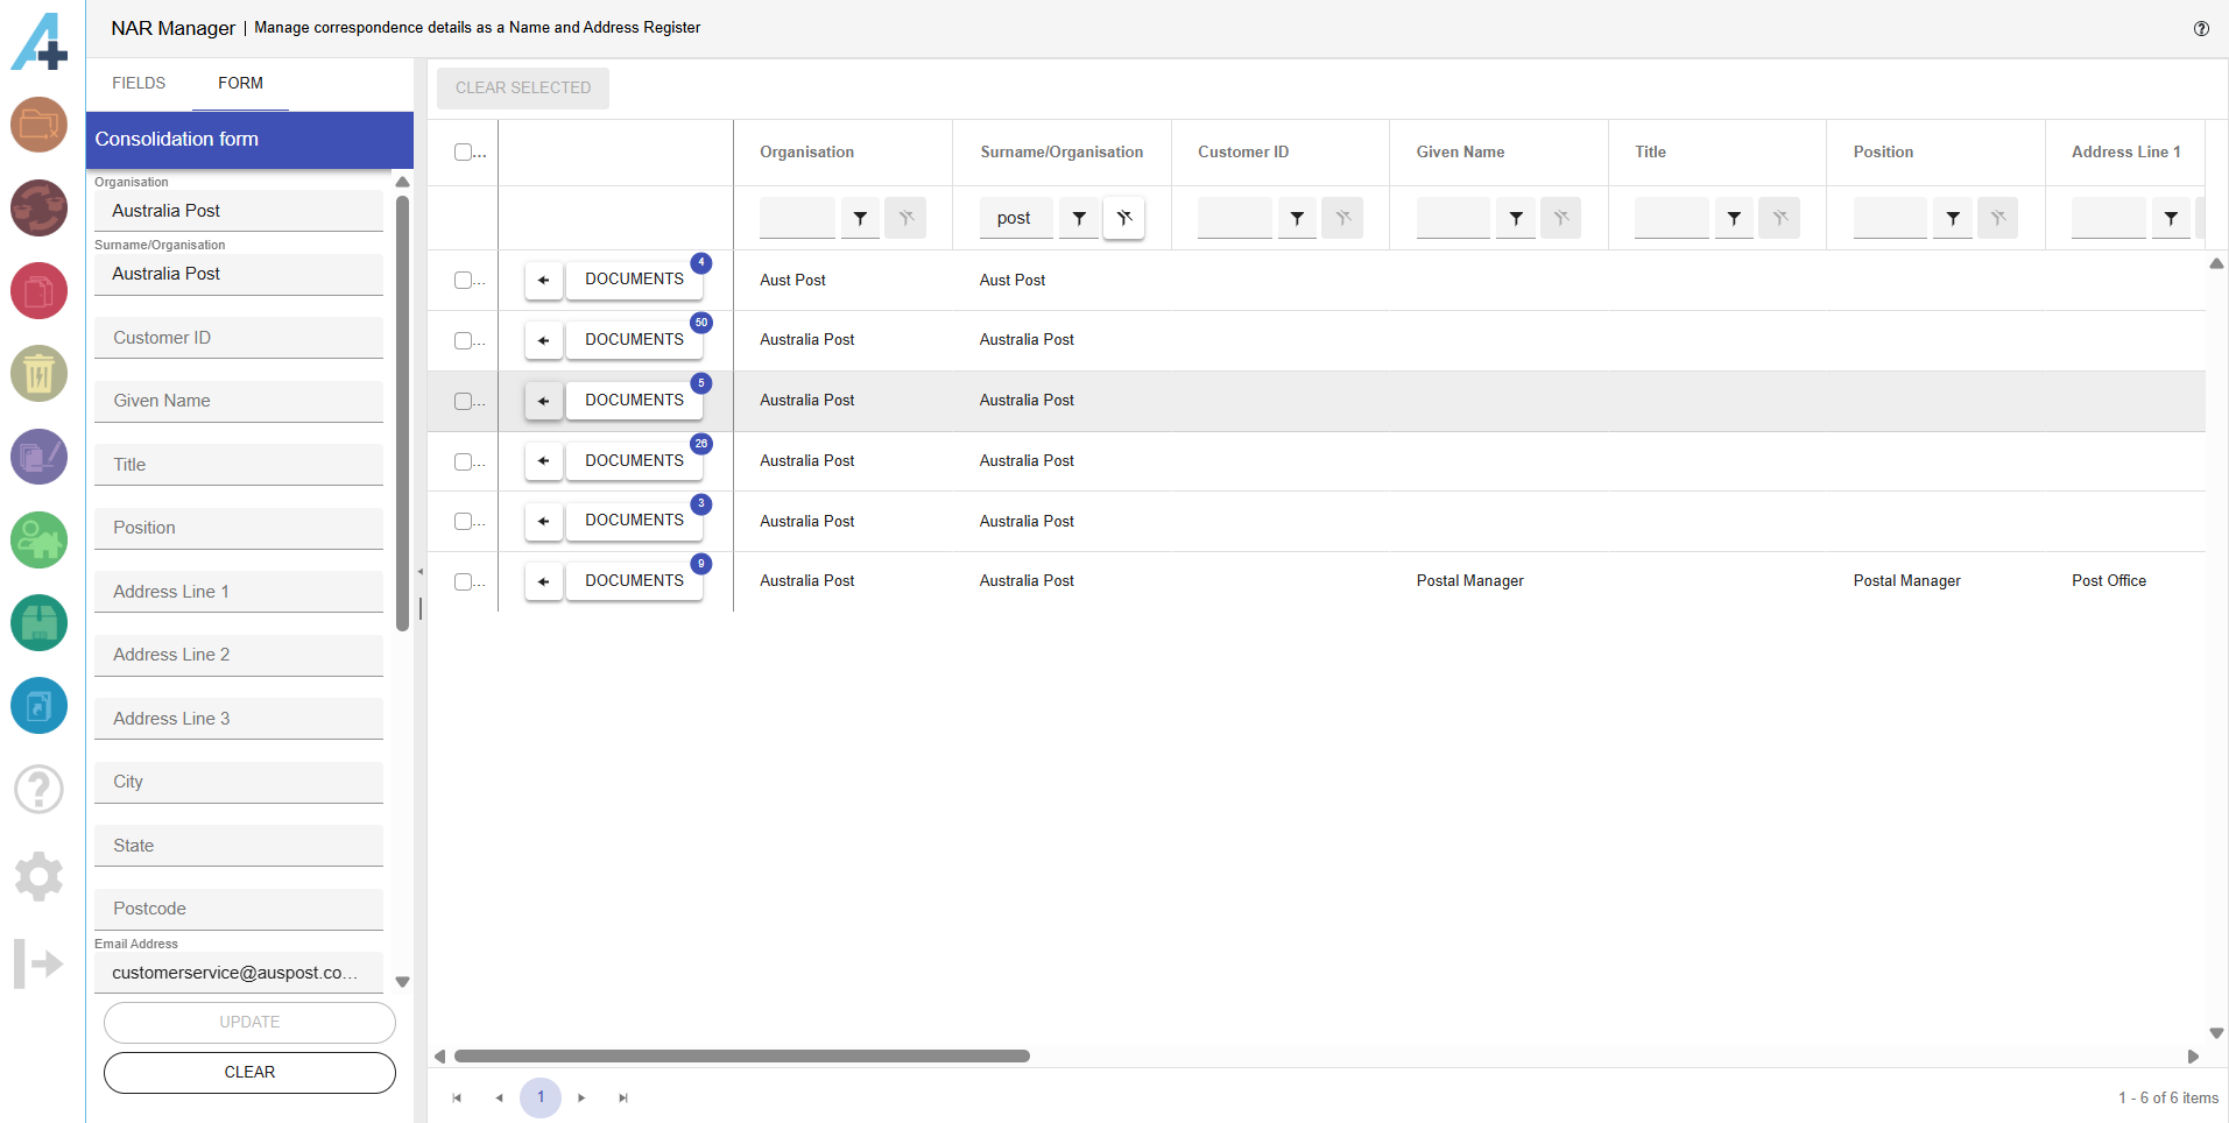2229x1123 pixels.
Task: Open the help question mark in top-right corner
Action: [2201, 28]
